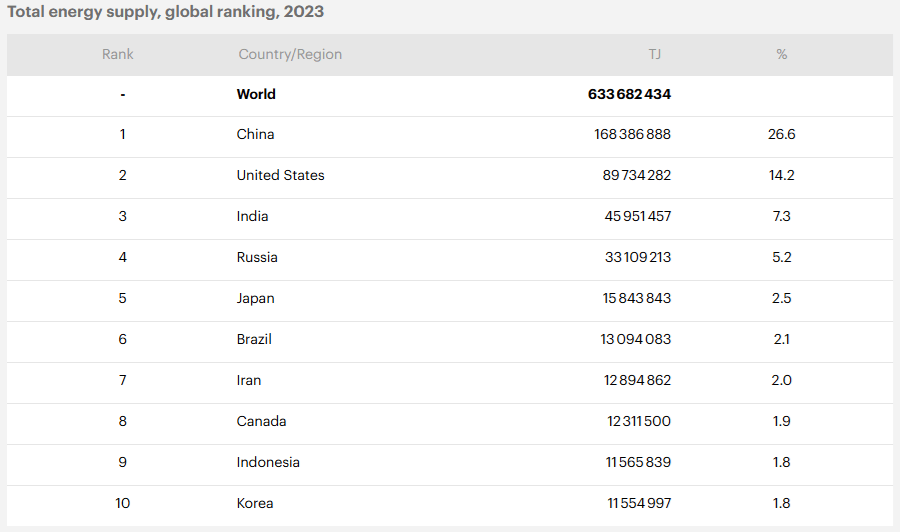This screenshot has width=900, height=532.
Task: Click India's TJ value 45 951 457
Action: [x=638, y=216]
